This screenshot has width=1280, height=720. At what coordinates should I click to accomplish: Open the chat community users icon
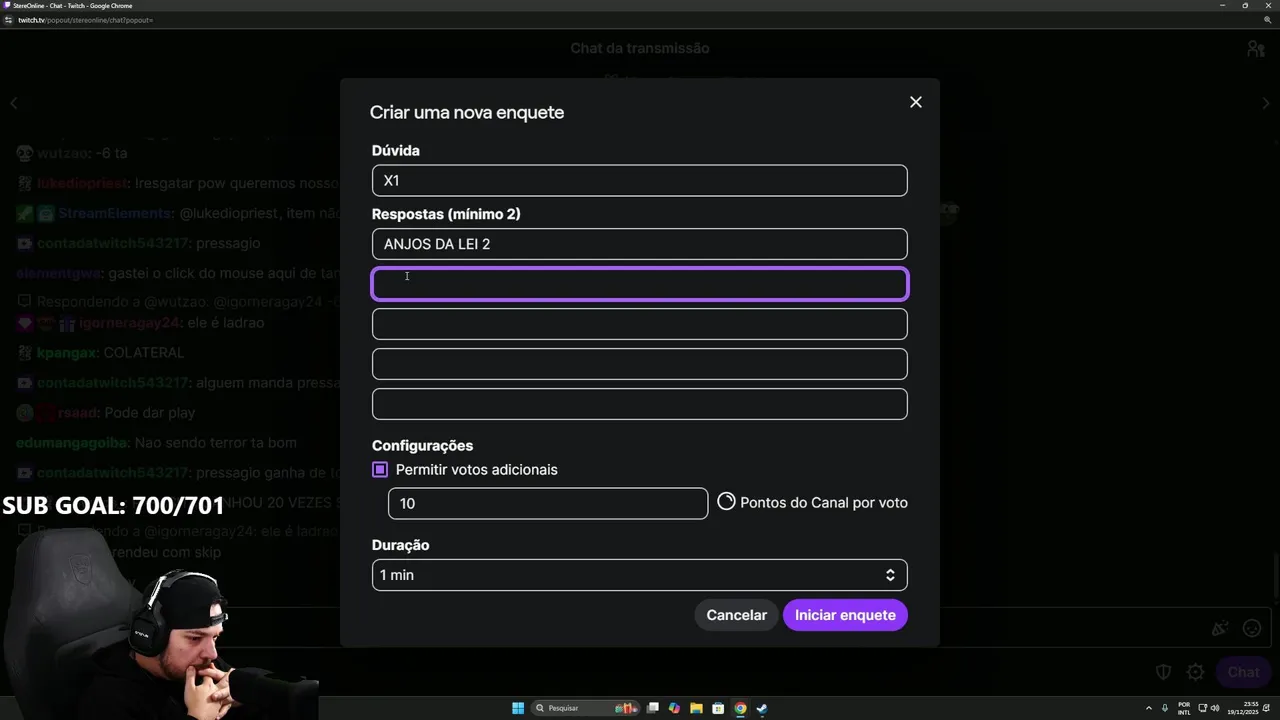(1256, 48)
